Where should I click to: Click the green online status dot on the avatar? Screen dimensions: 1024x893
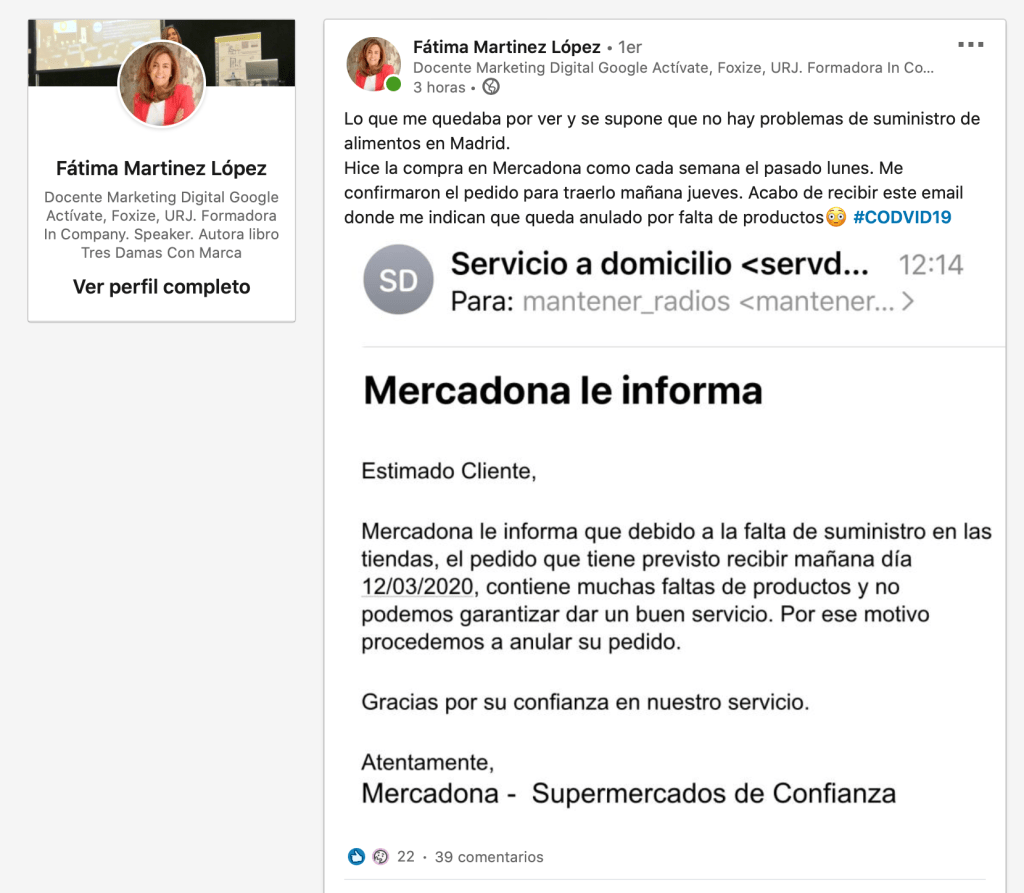[393, 84]
